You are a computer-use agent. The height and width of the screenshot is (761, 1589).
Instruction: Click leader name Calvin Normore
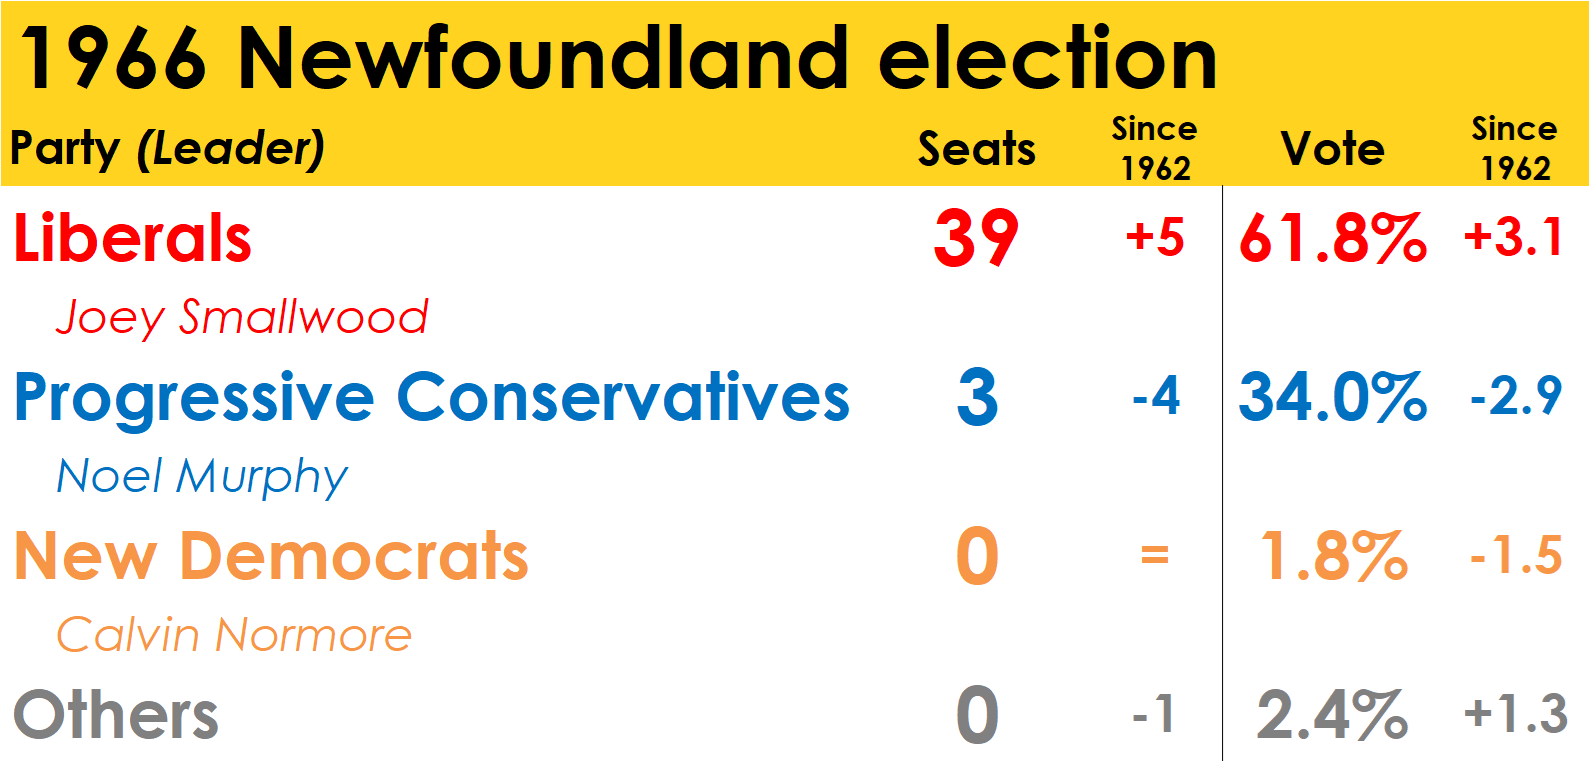coord(234,635)
